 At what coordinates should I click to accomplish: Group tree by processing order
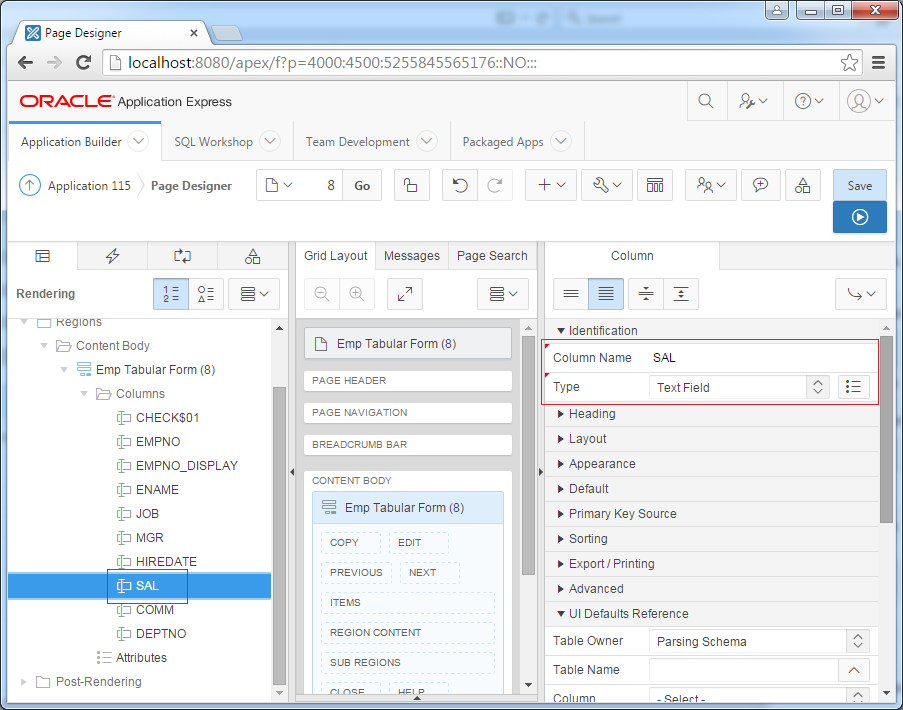171,294
